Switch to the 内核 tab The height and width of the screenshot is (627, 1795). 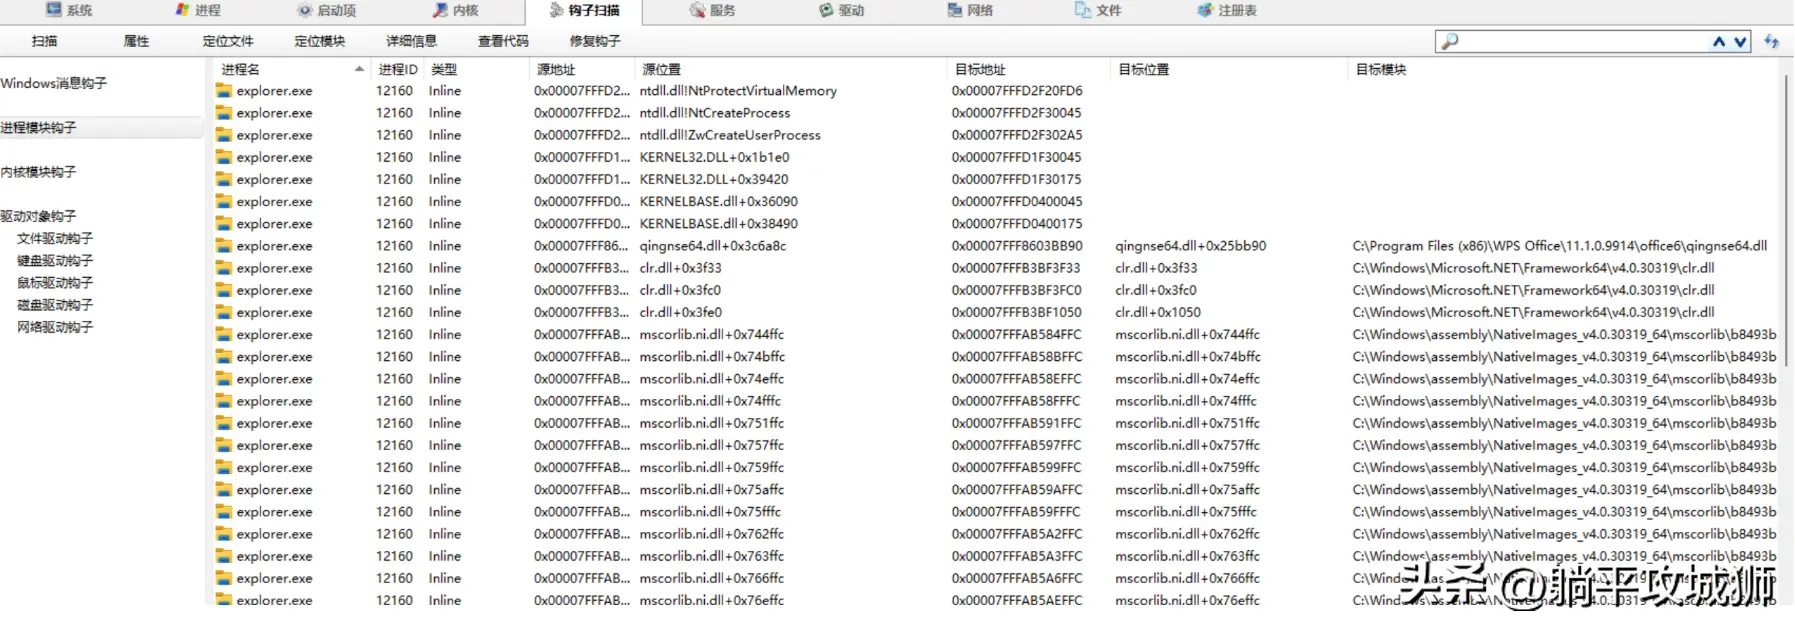pyautogui.click(x=456, y=10)
